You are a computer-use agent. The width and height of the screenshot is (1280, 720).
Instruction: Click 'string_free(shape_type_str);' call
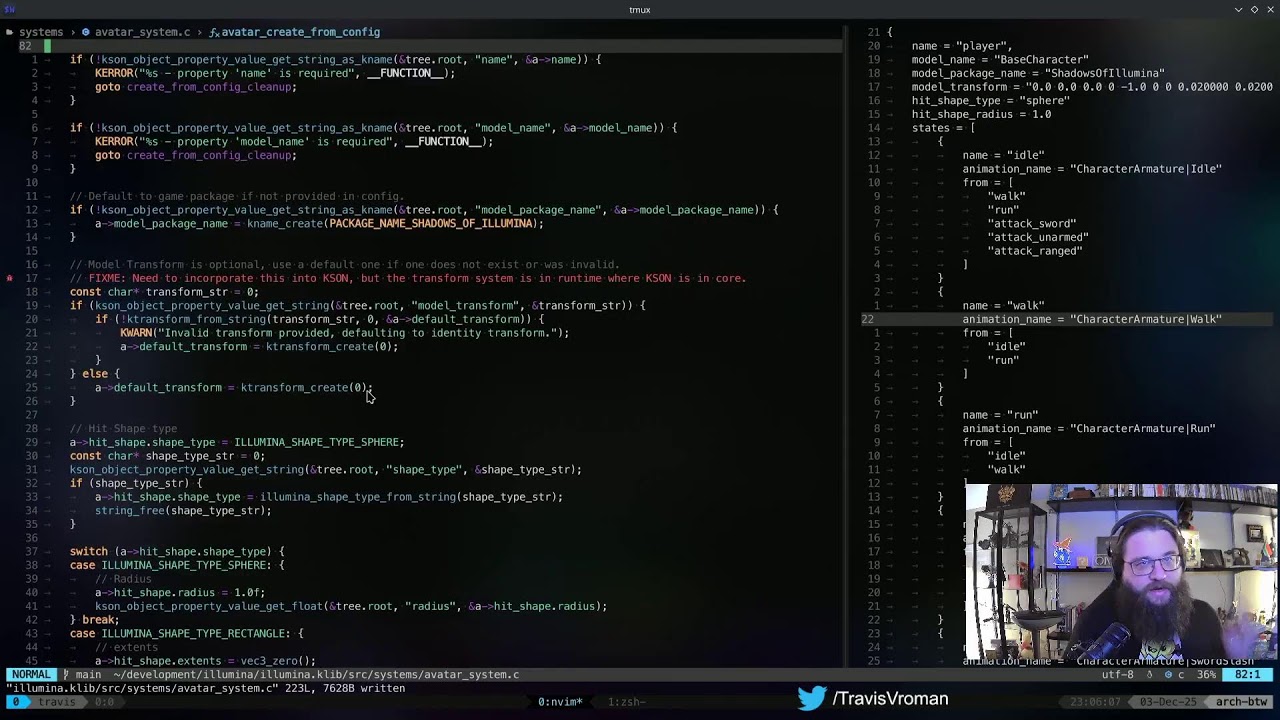click(183, 511)
